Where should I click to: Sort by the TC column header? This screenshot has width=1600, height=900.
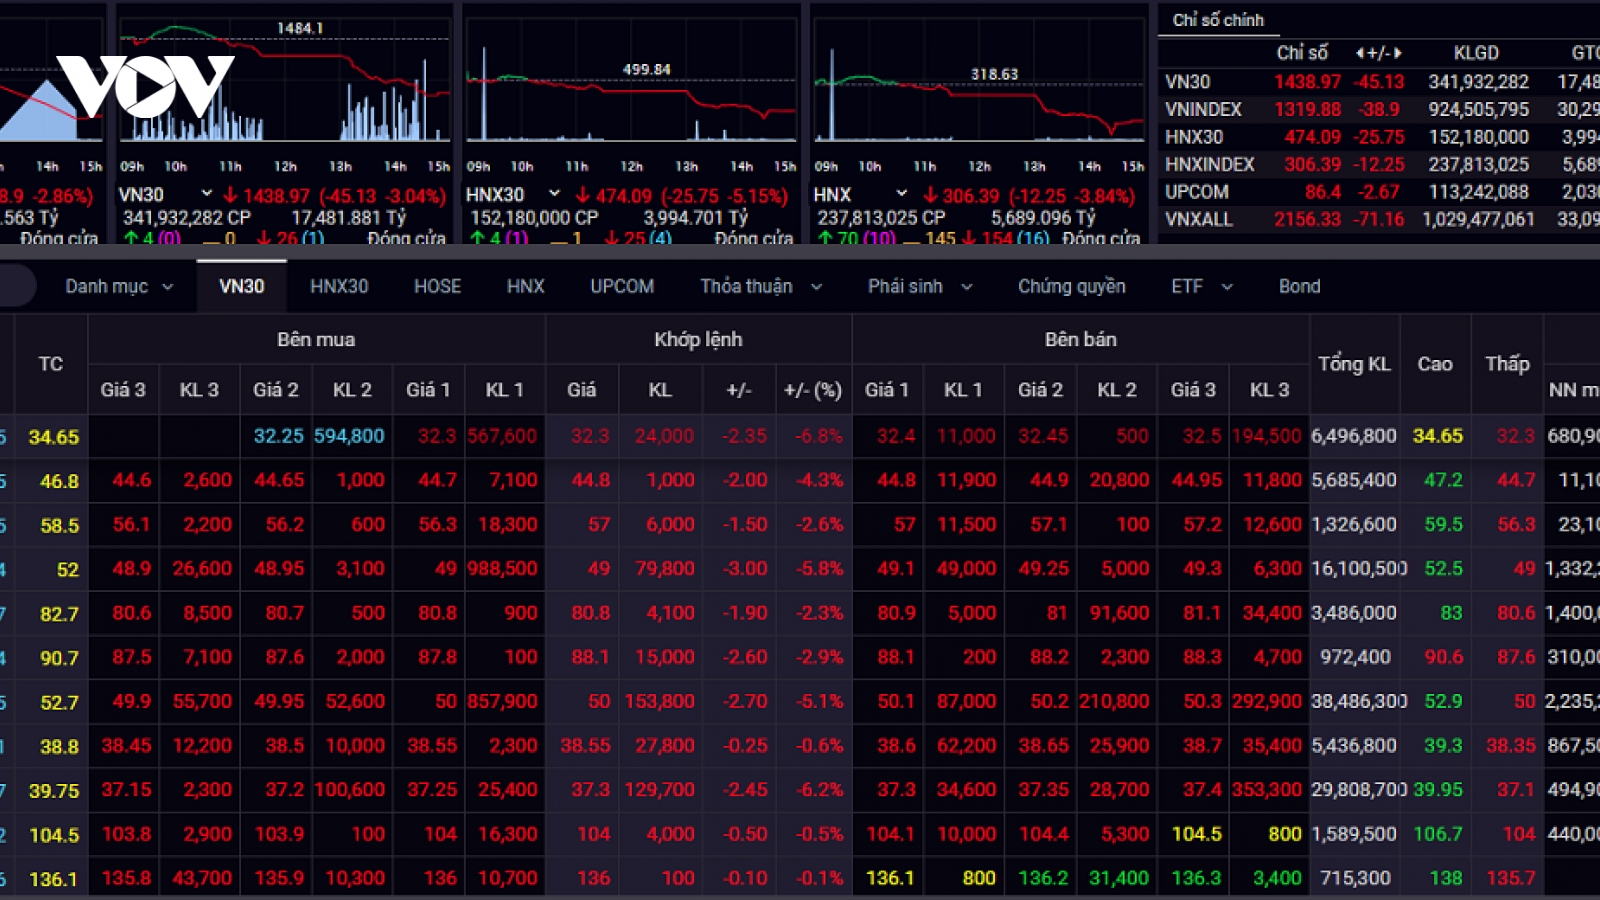[x=51, y=364]
